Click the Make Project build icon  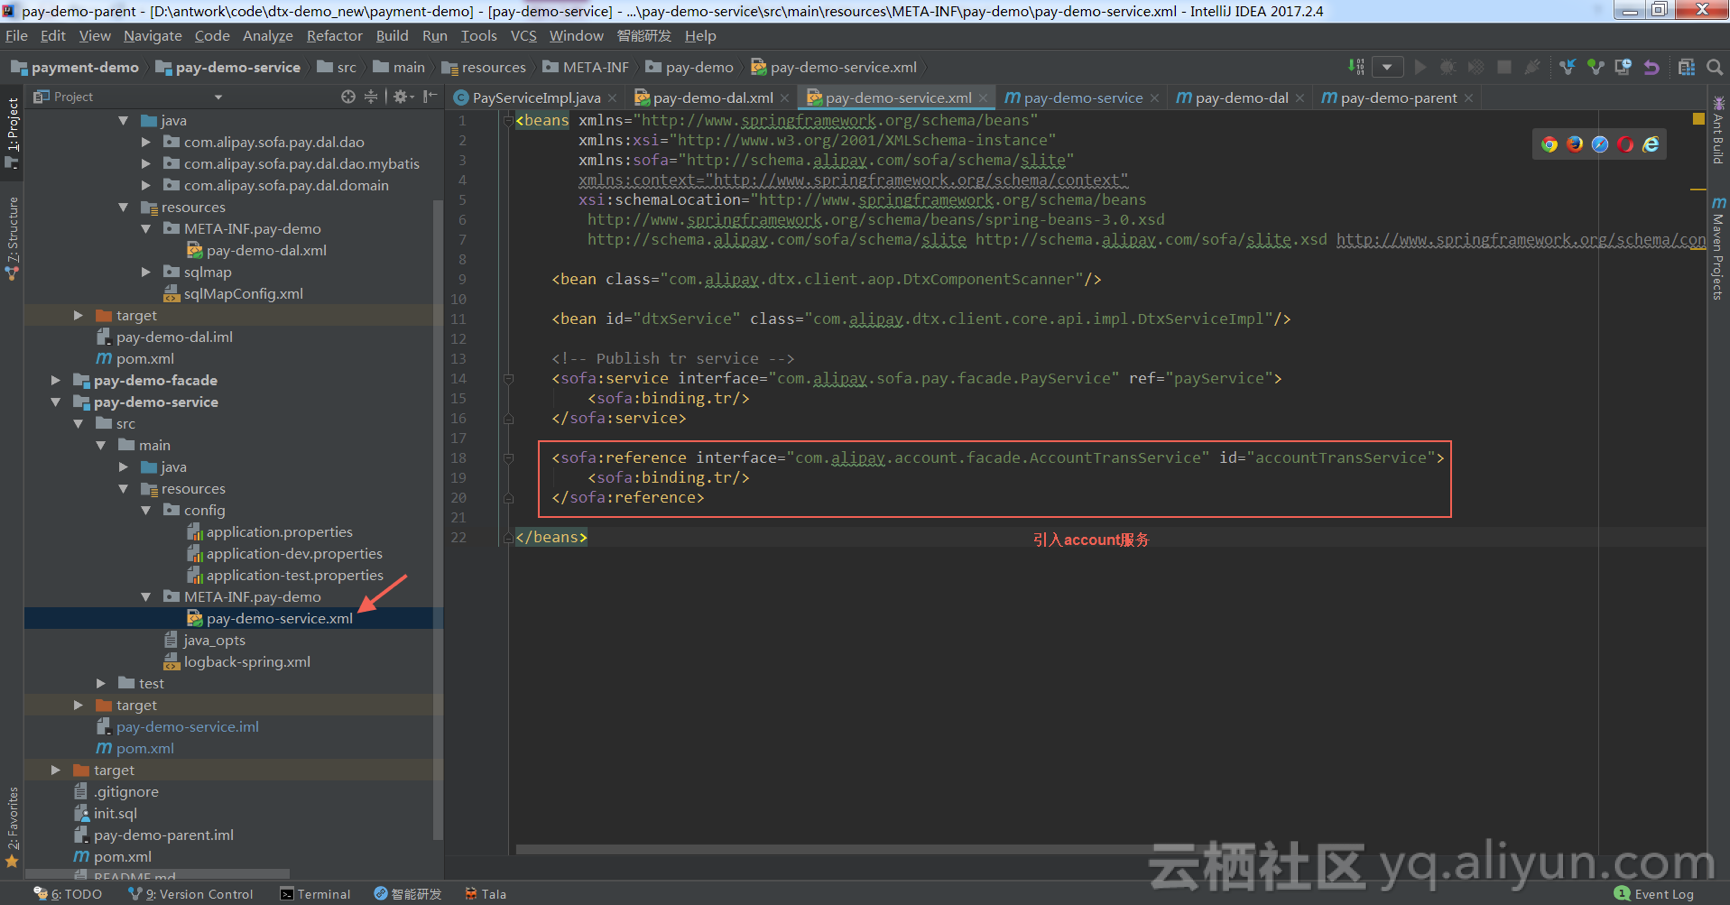point(1356,67)
